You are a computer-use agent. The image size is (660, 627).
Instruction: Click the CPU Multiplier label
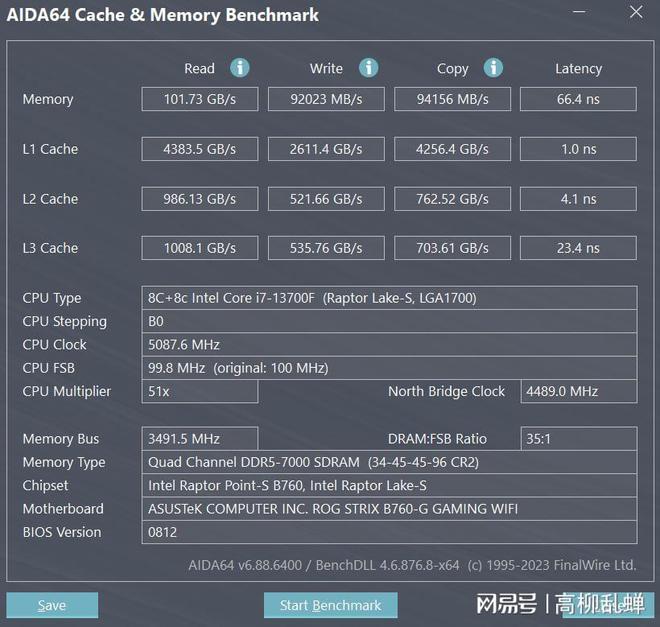click(x=67, y=392)
